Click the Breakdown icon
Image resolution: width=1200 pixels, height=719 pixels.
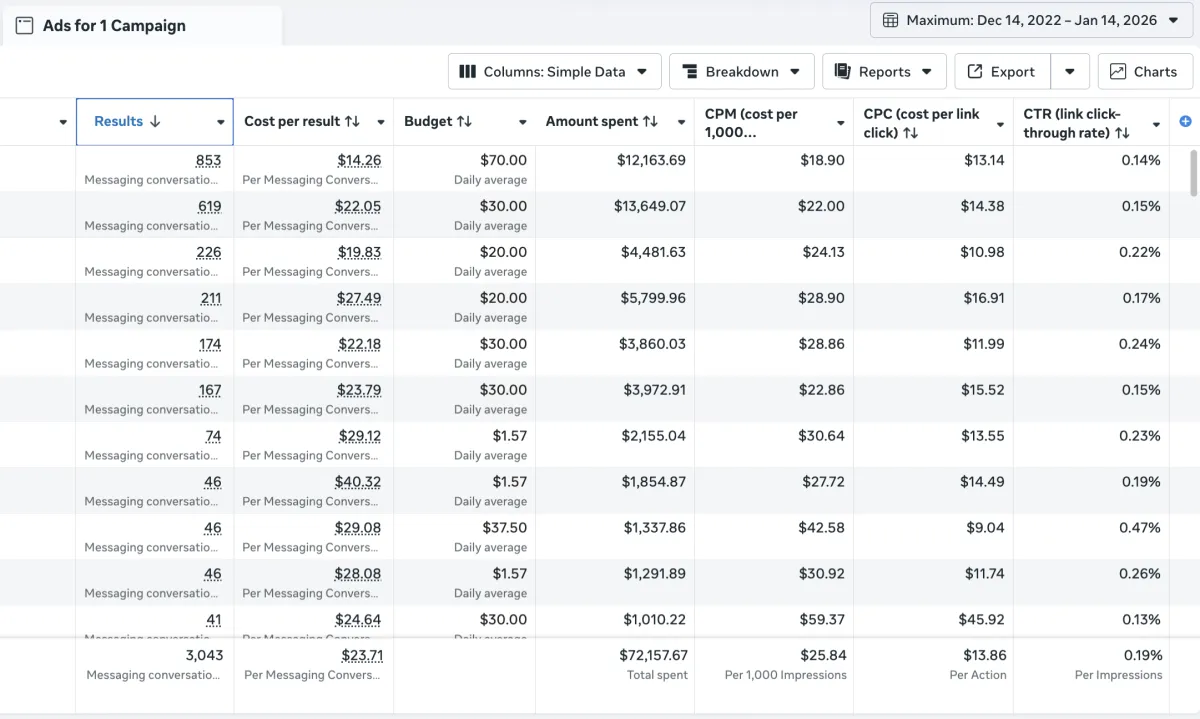coord(689,72)
